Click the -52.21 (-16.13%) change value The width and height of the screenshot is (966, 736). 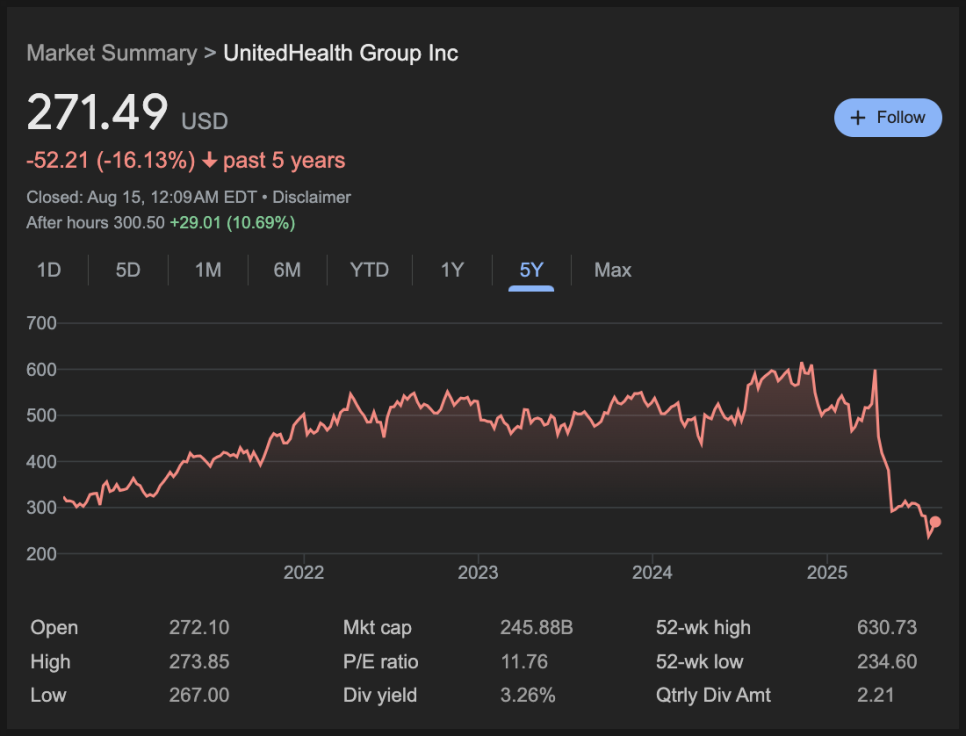pyautogui.click(x=111, y=160)
